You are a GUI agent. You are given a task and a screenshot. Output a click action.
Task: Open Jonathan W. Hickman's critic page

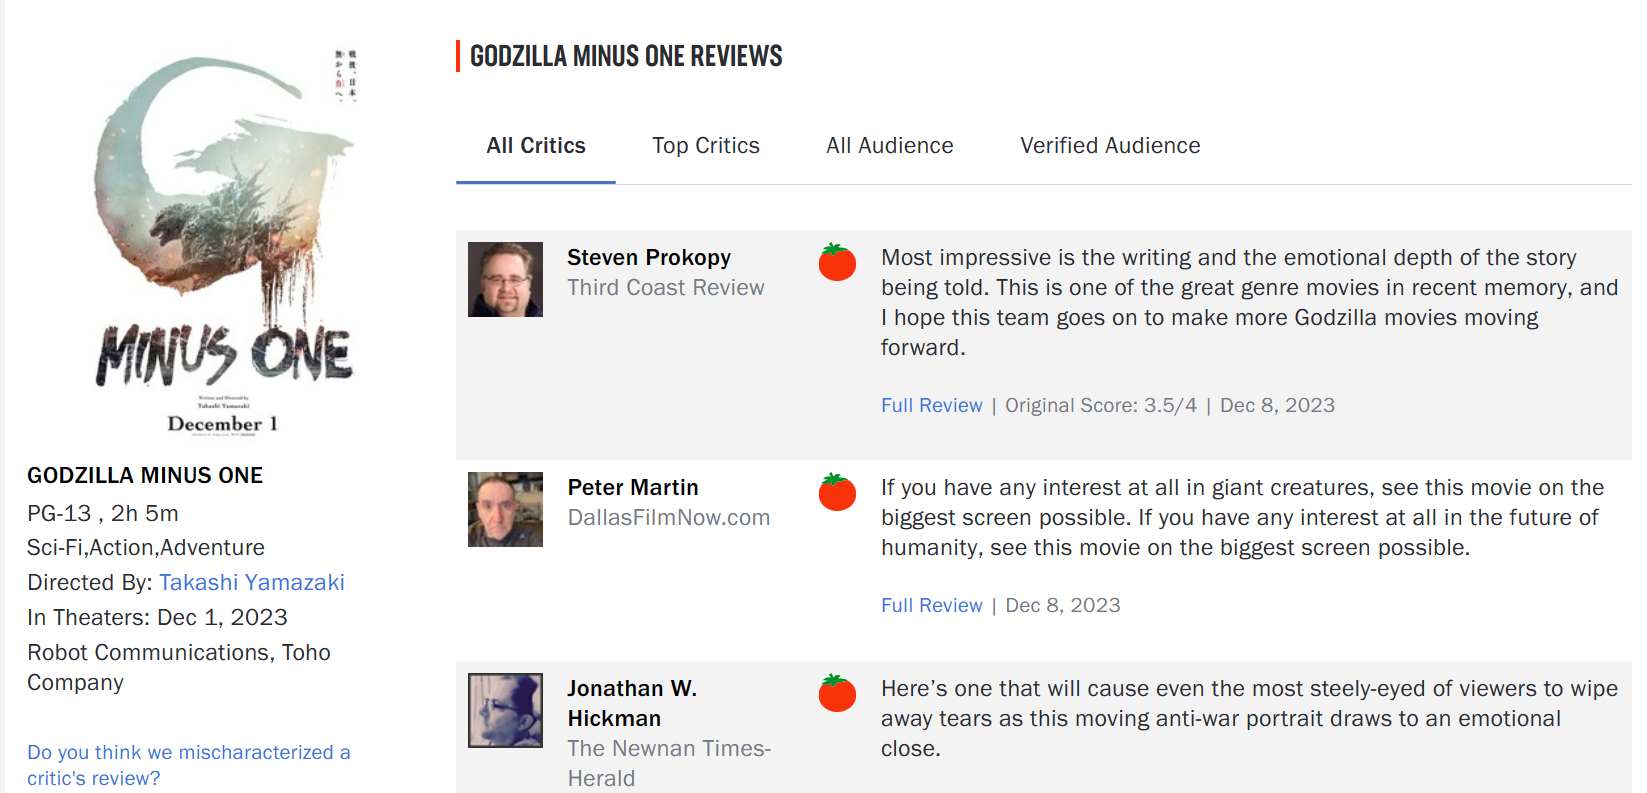pyautogui.click(x=632, y=703)
